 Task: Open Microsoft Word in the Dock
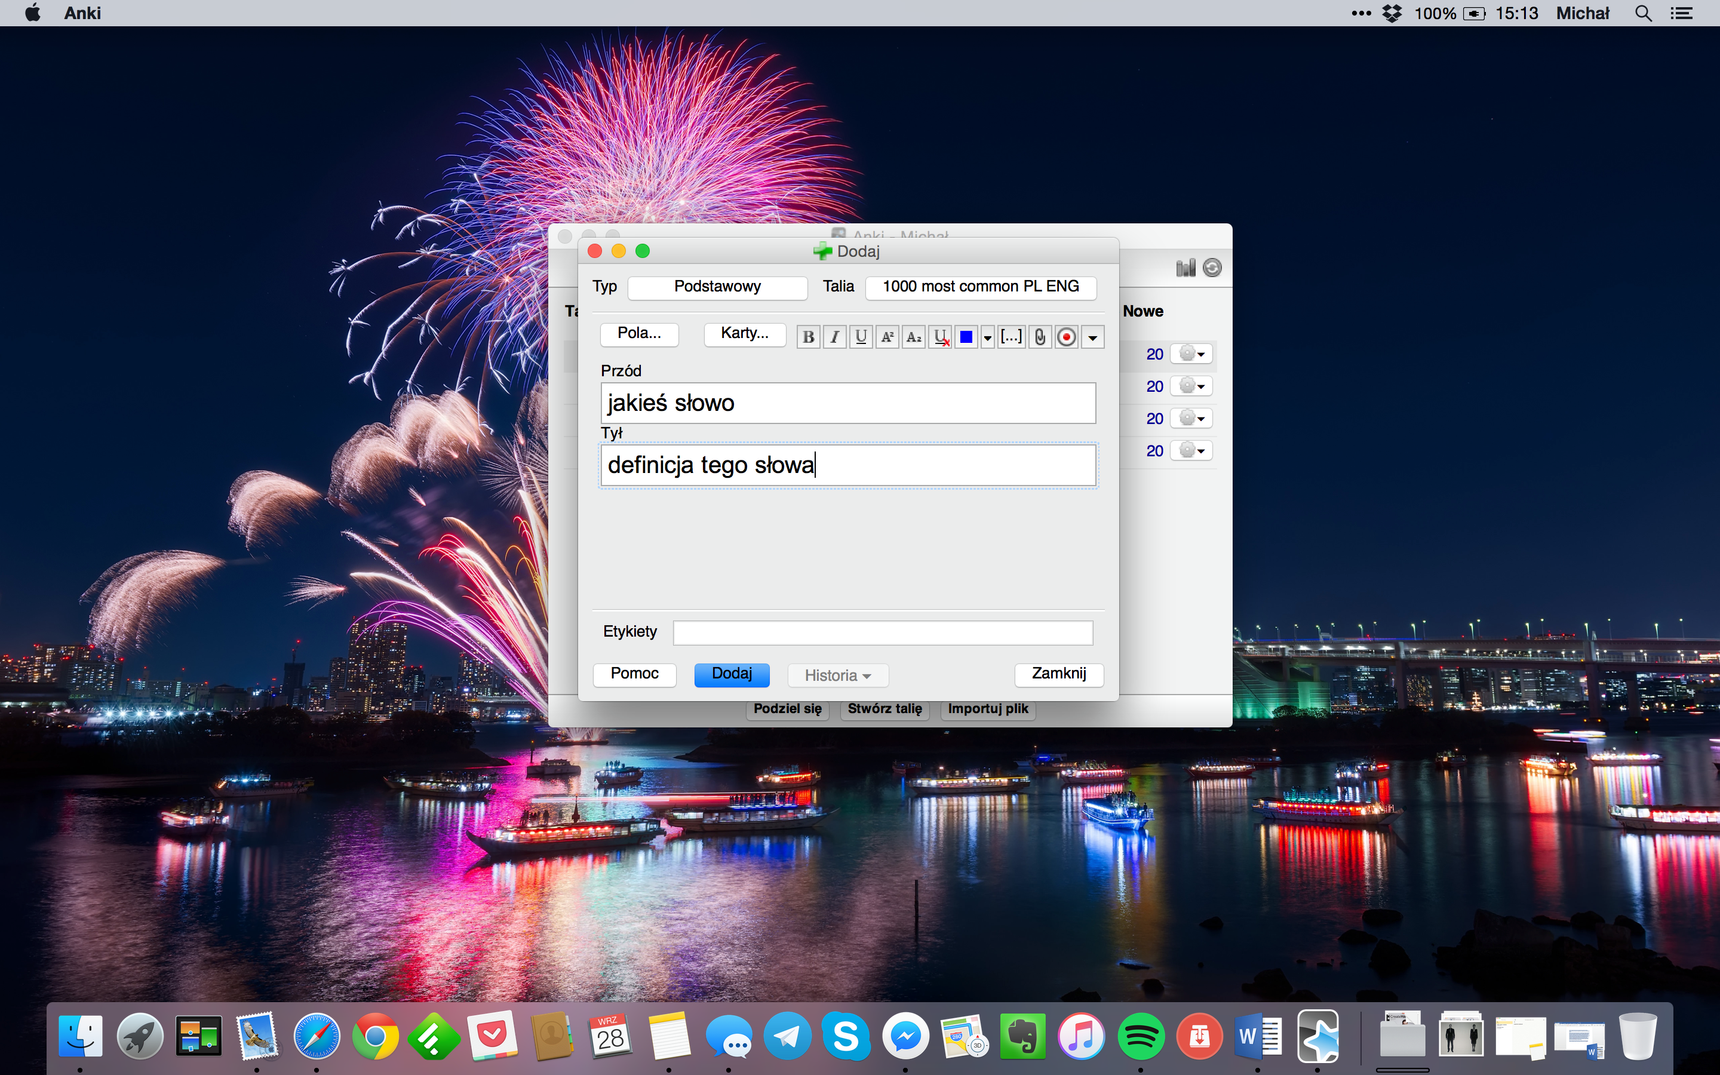click(x=1258, y=1037)
